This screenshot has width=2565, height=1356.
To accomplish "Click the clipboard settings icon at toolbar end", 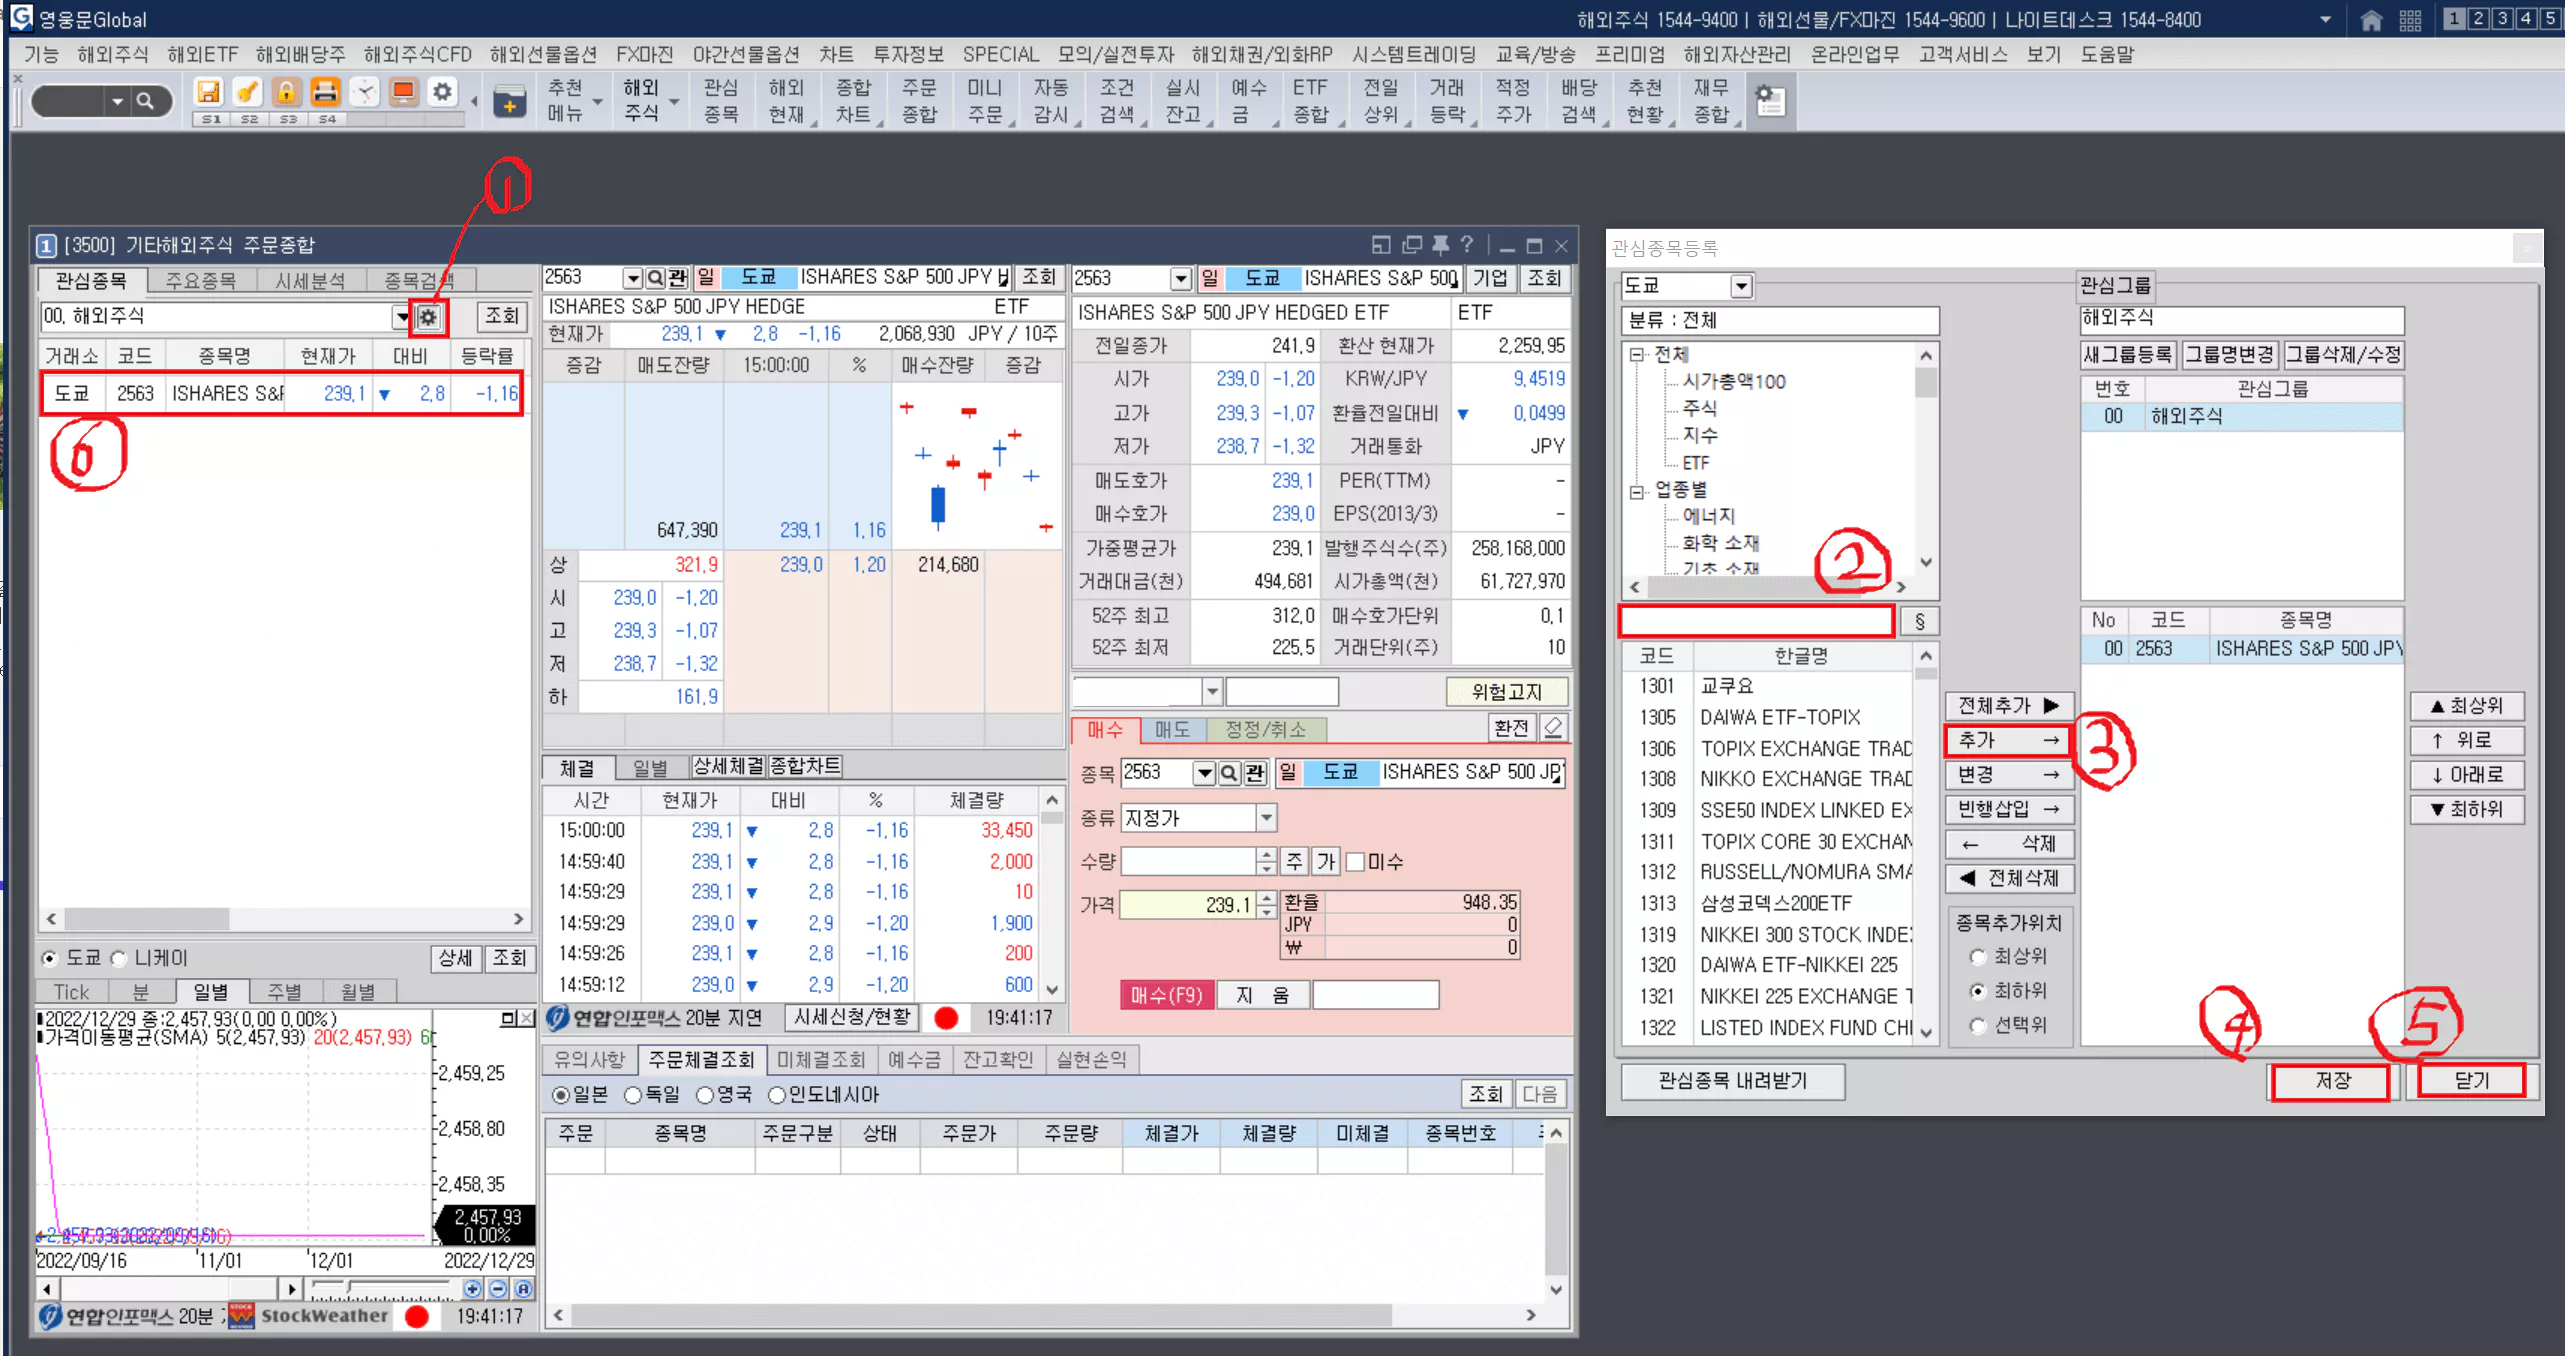I will point(1770,101).
